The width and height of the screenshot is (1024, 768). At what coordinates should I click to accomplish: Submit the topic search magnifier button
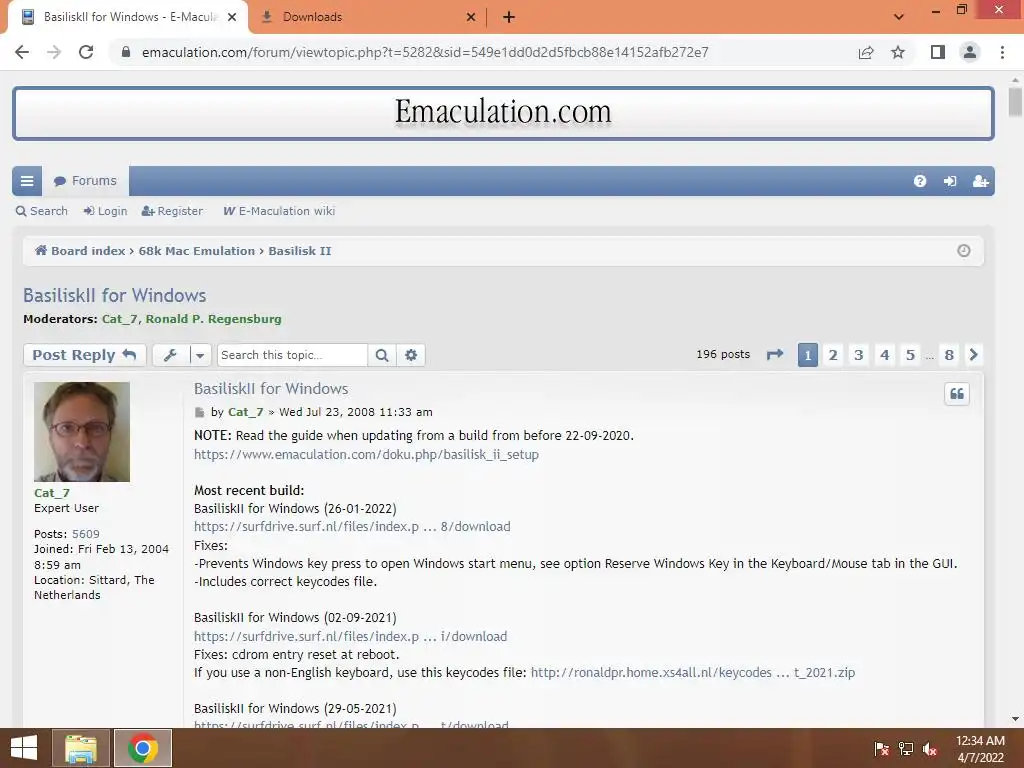(x=382, y=355)
